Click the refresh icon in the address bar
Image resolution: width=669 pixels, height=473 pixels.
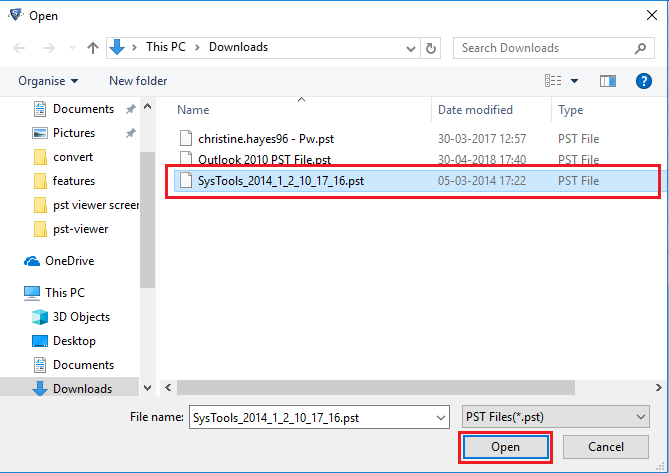coord(431,48)
